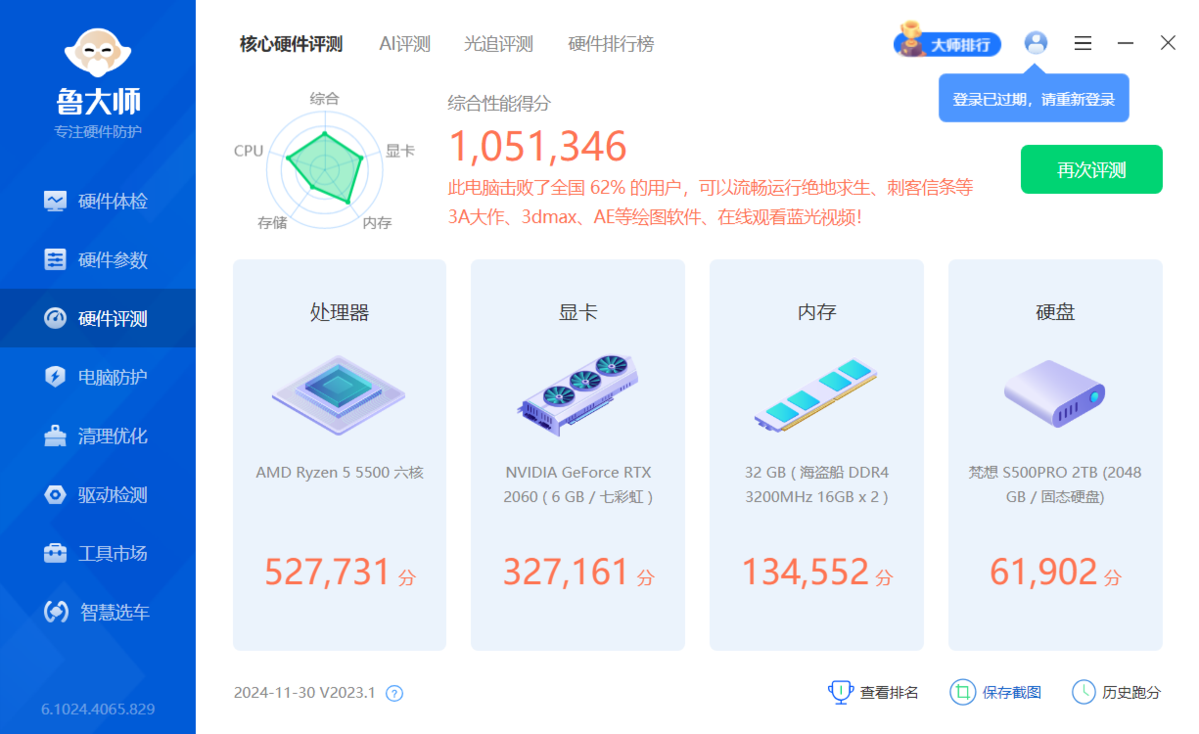This screenshot has height=734, width=1199.
Task: Minimize the 鲁大师 window
Action: coord(1125,43)
